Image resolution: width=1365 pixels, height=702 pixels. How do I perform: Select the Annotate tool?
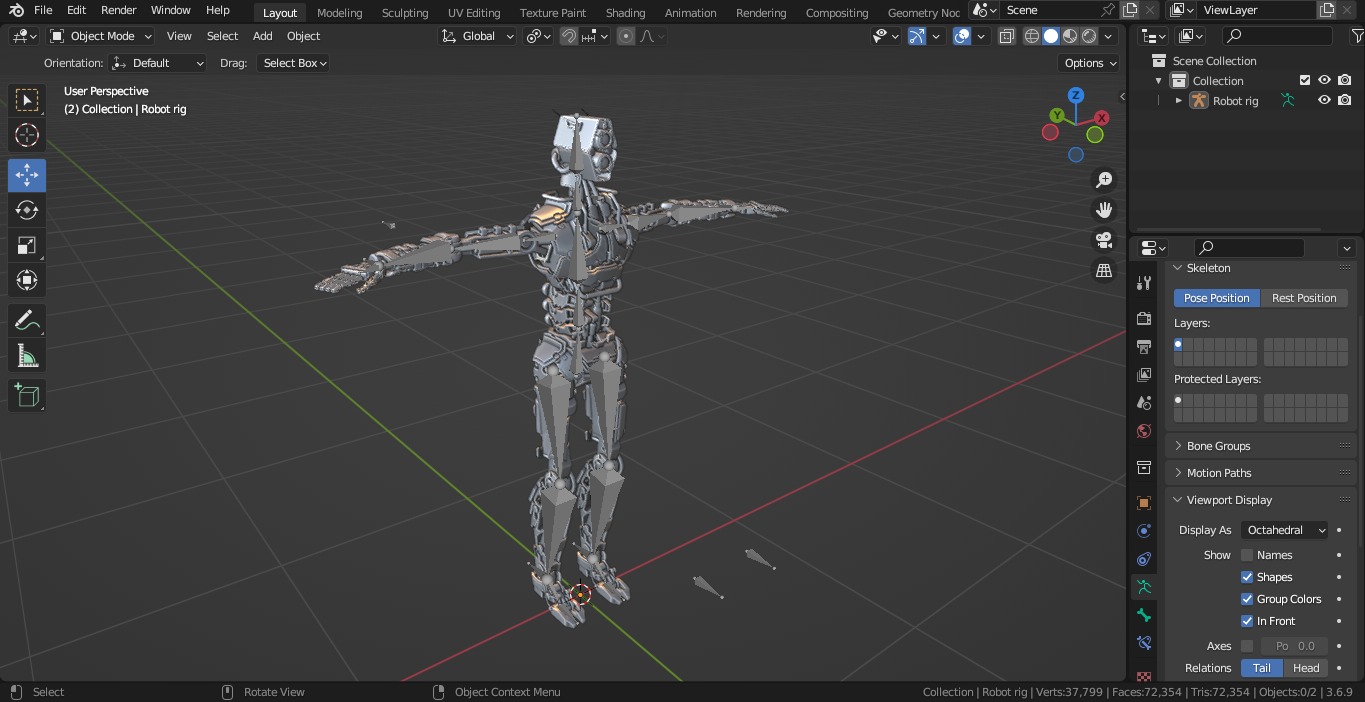(x=27, y=321)
